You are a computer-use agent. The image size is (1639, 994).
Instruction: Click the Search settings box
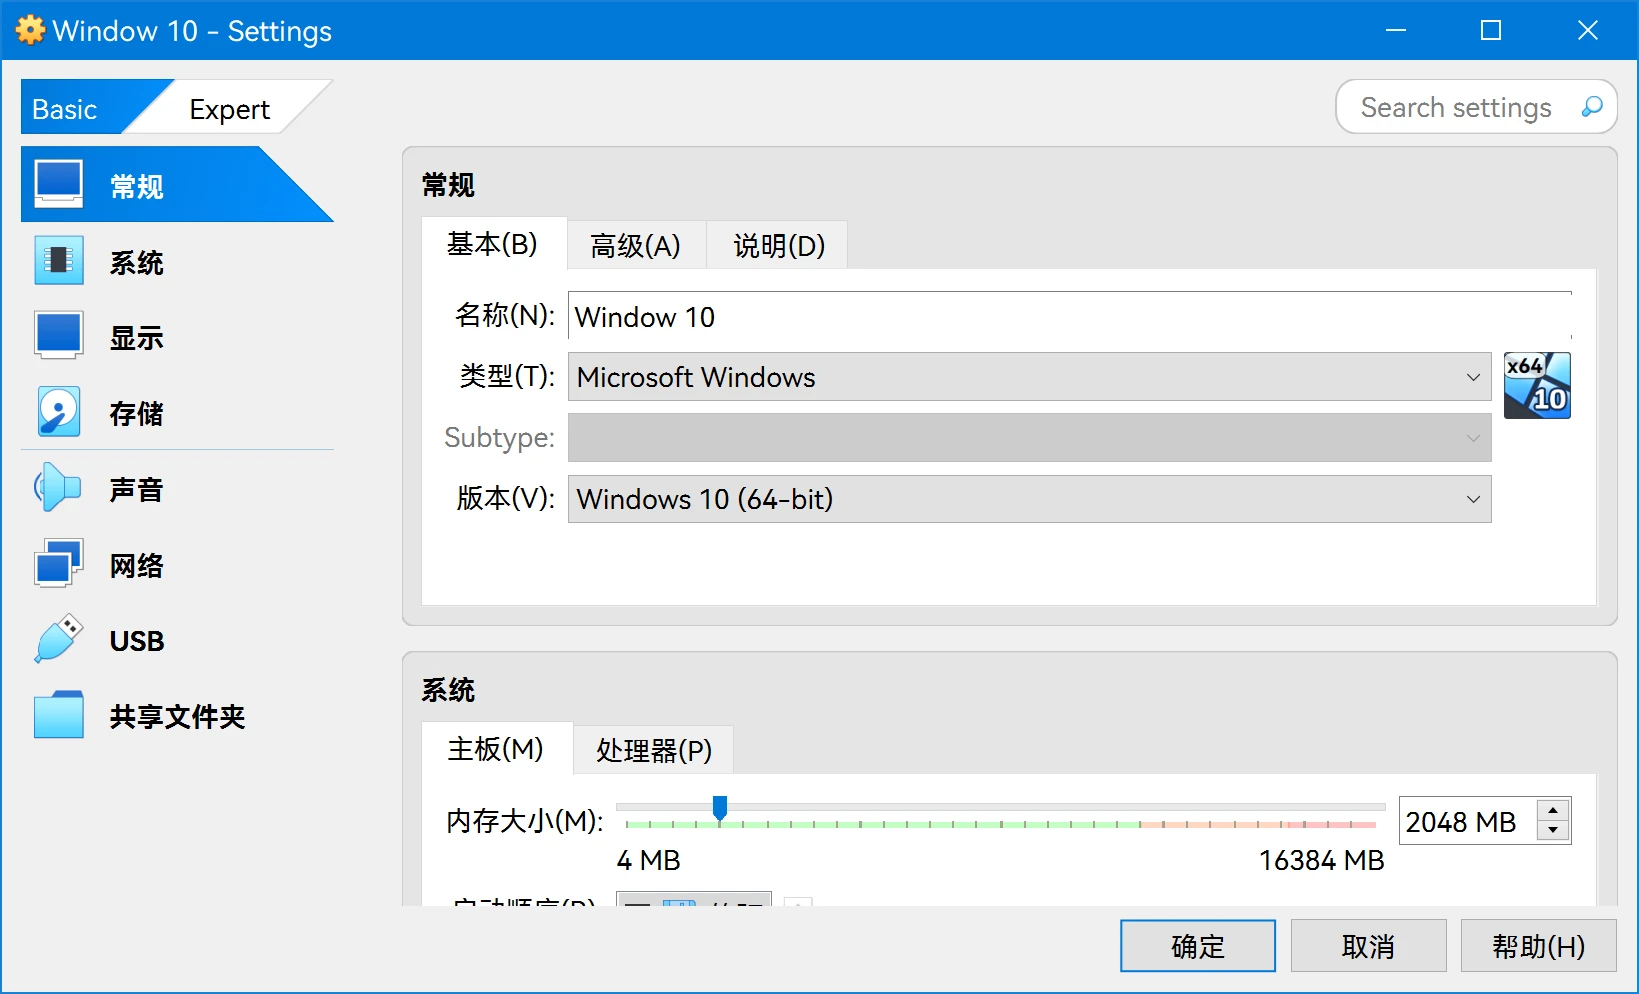[1476, 106]
